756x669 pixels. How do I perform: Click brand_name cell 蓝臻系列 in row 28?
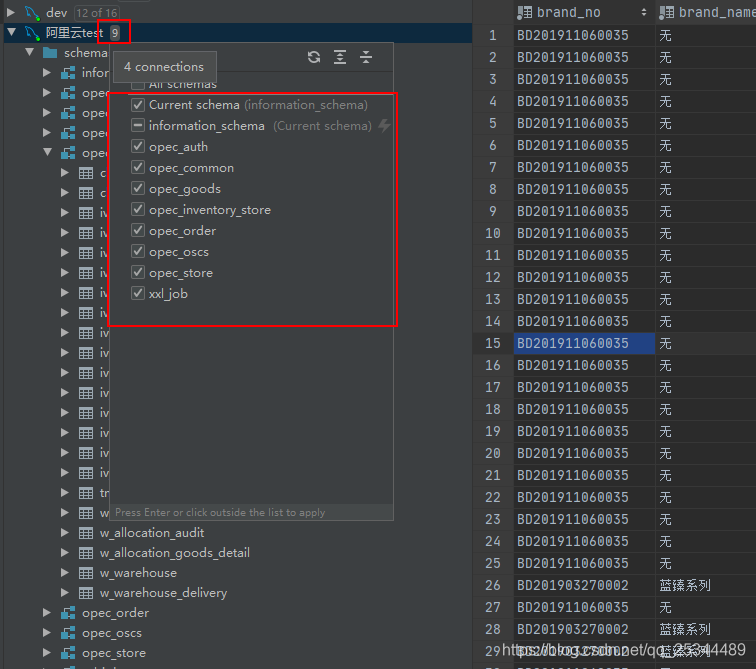tap(706, 629)
